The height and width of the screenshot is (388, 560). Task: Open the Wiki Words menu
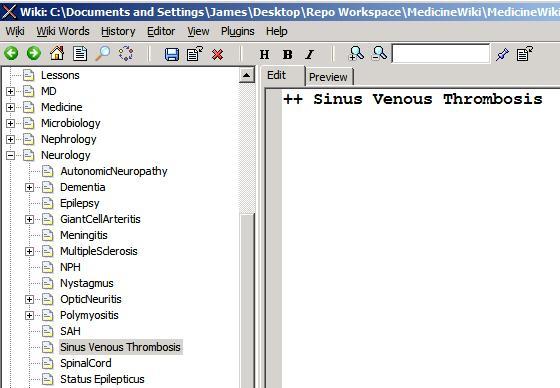[x=63, y=31]
